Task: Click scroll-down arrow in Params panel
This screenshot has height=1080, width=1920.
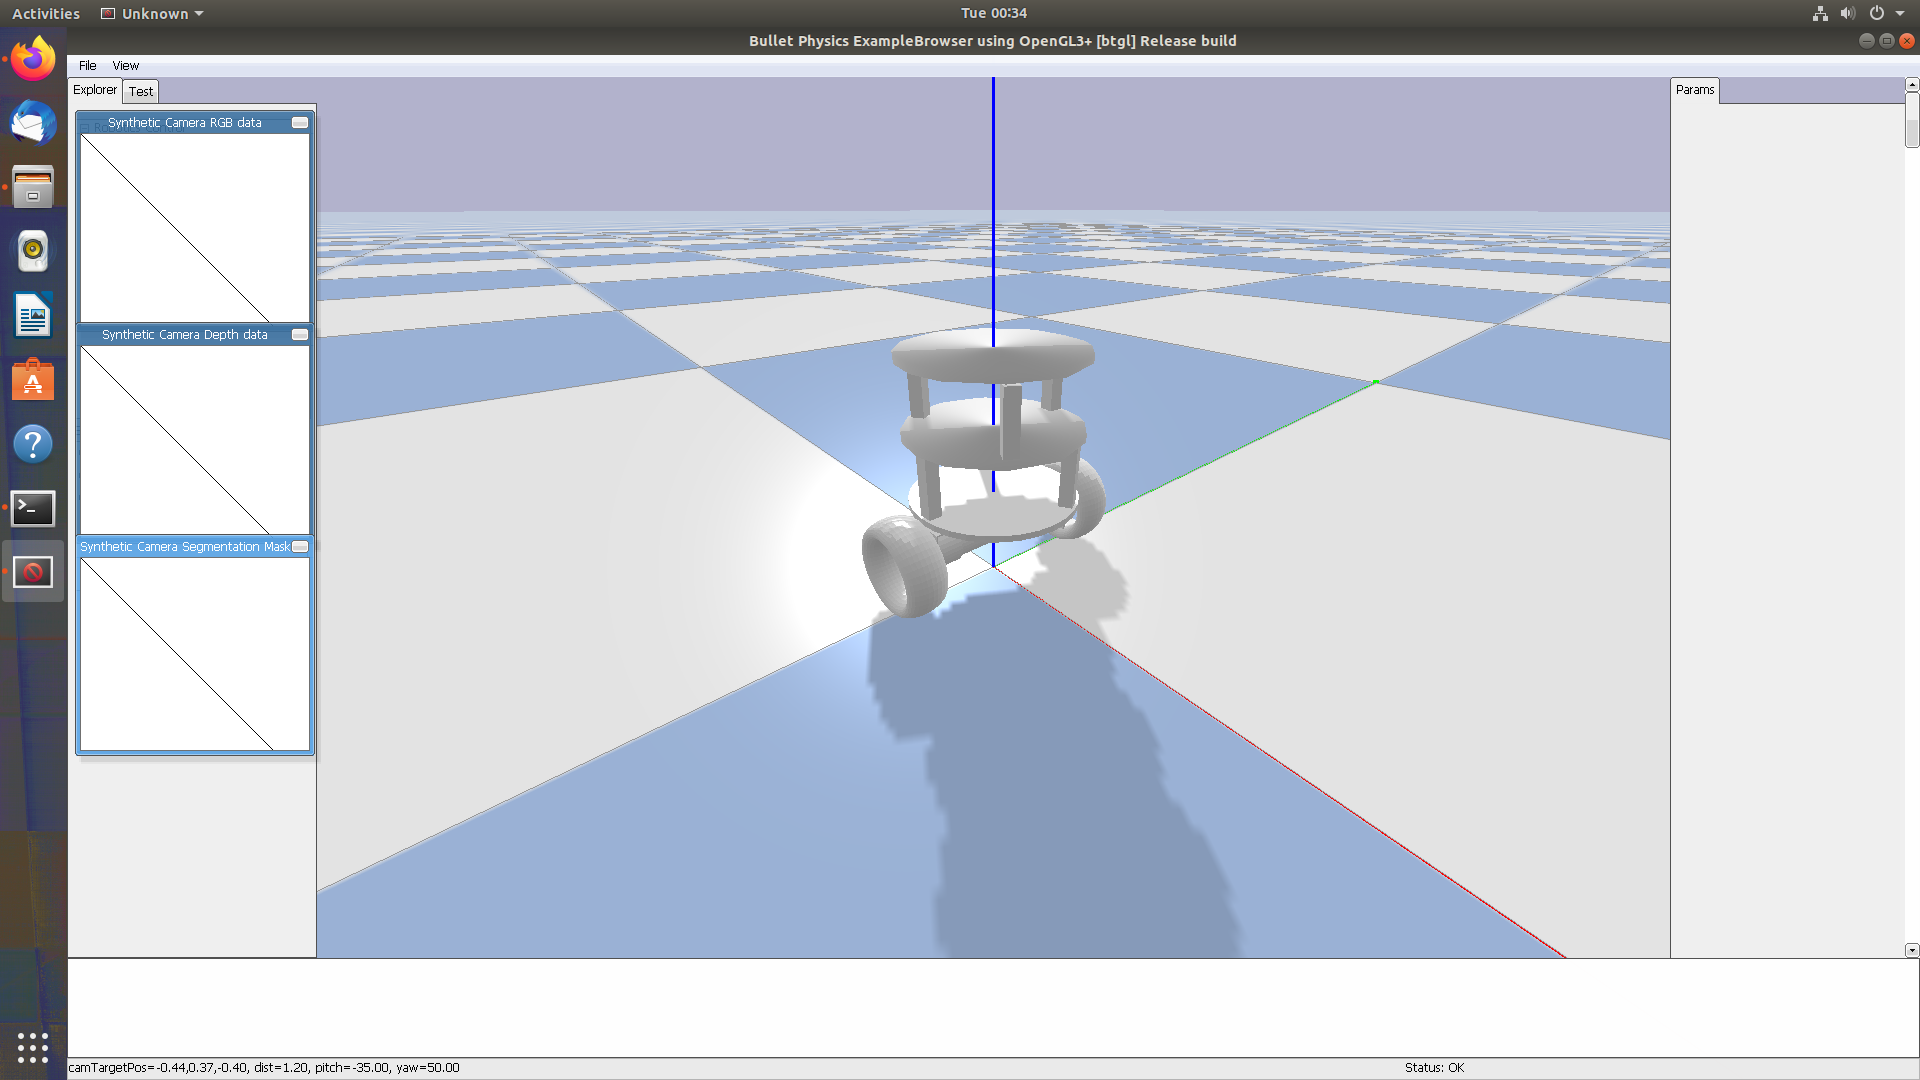Action: pos(1912,950)
